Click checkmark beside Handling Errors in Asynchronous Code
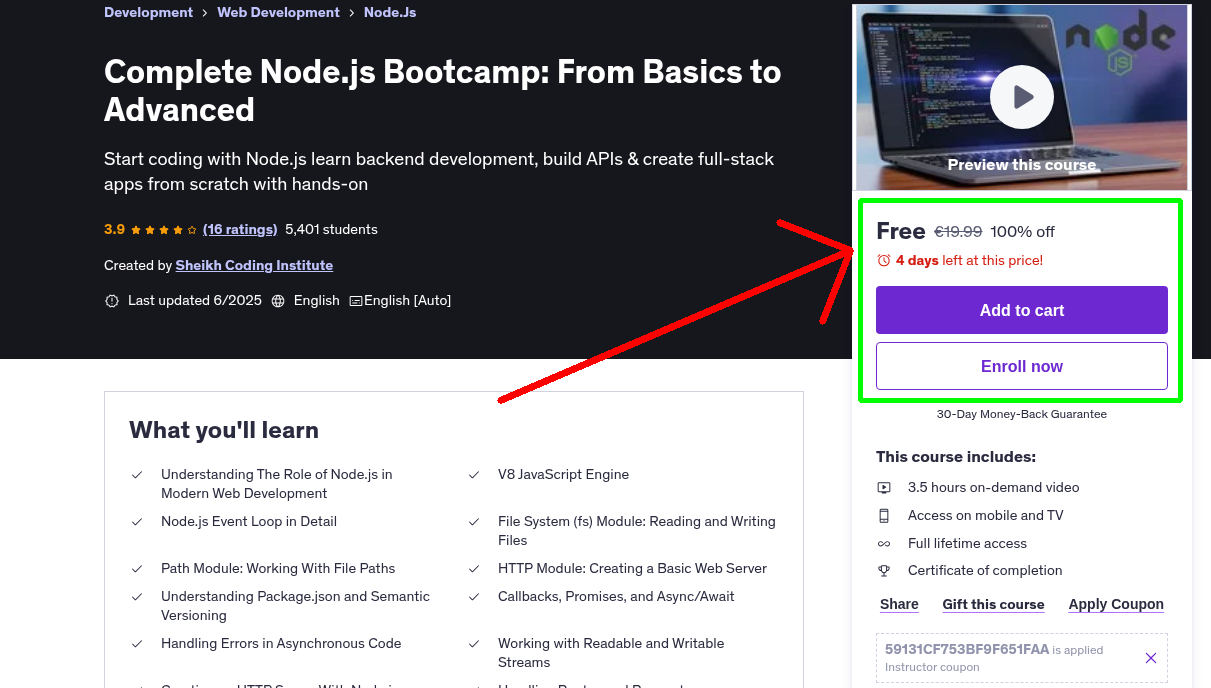 137,644
